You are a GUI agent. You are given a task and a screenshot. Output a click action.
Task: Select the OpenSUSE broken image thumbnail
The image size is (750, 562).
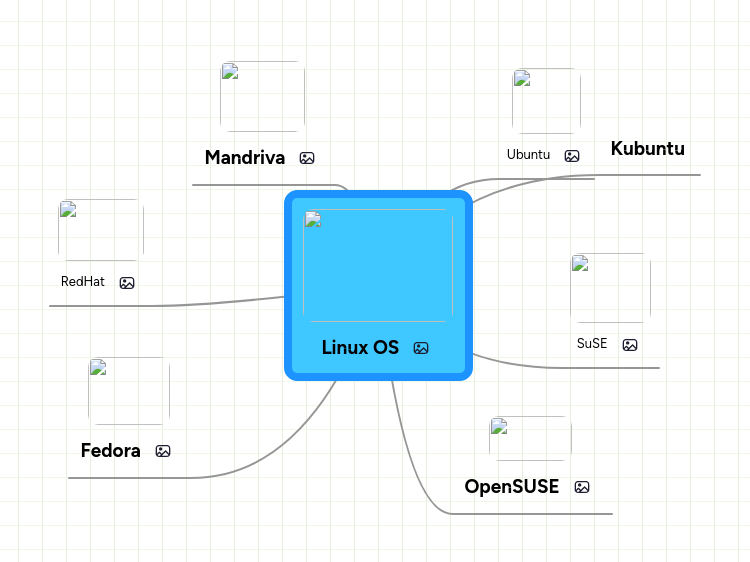pos(530,439)
